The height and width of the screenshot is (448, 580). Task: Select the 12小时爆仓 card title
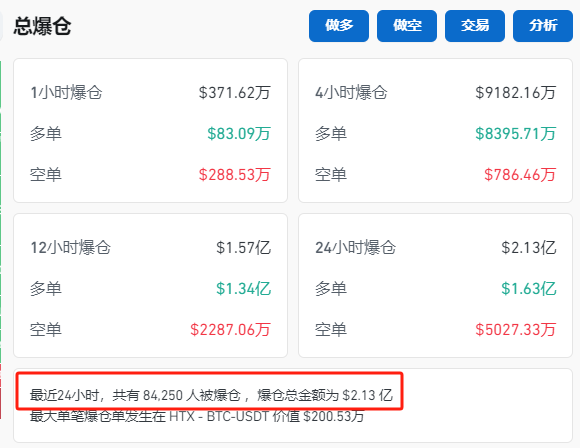point(70,247)
